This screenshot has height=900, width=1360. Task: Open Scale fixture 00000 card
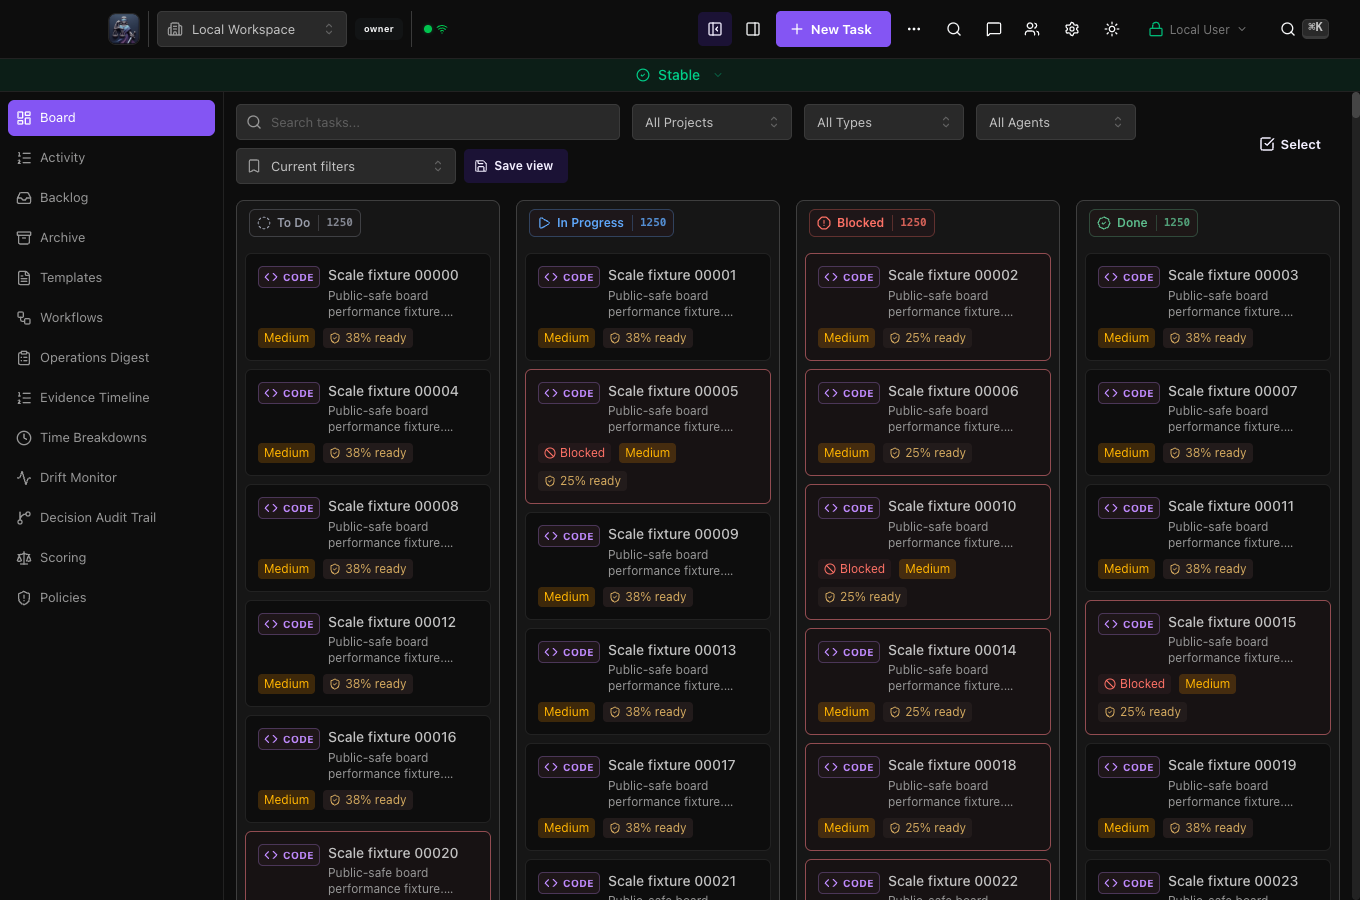[368, 307]
